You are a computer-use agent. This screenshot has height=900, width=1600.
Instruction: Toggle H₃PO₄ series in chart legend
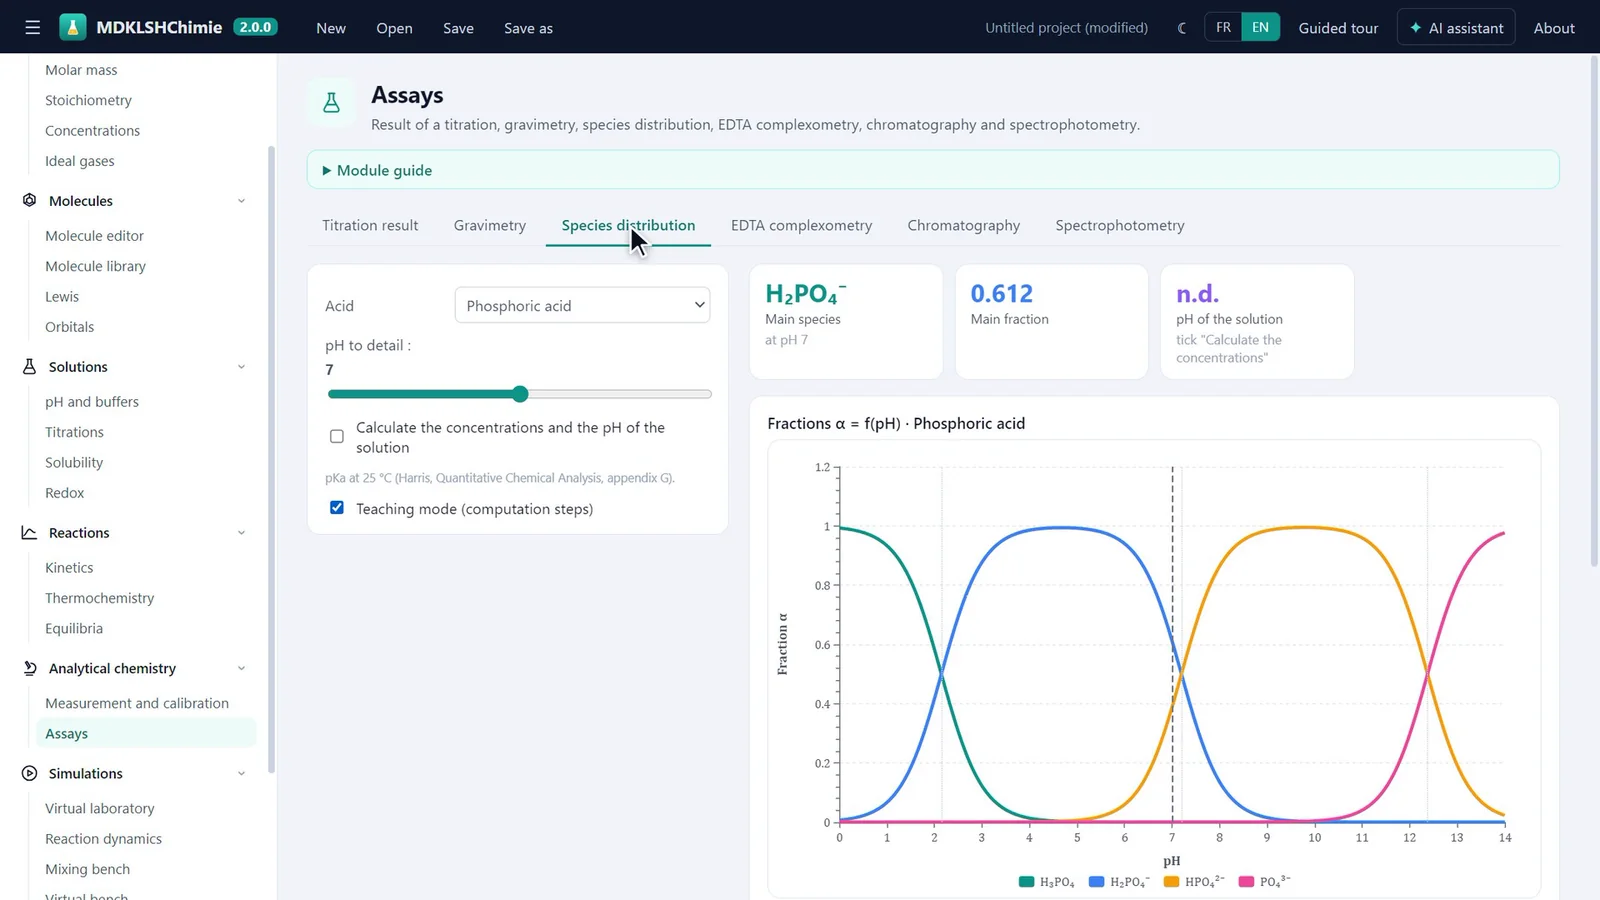(x=1046, y=881)
